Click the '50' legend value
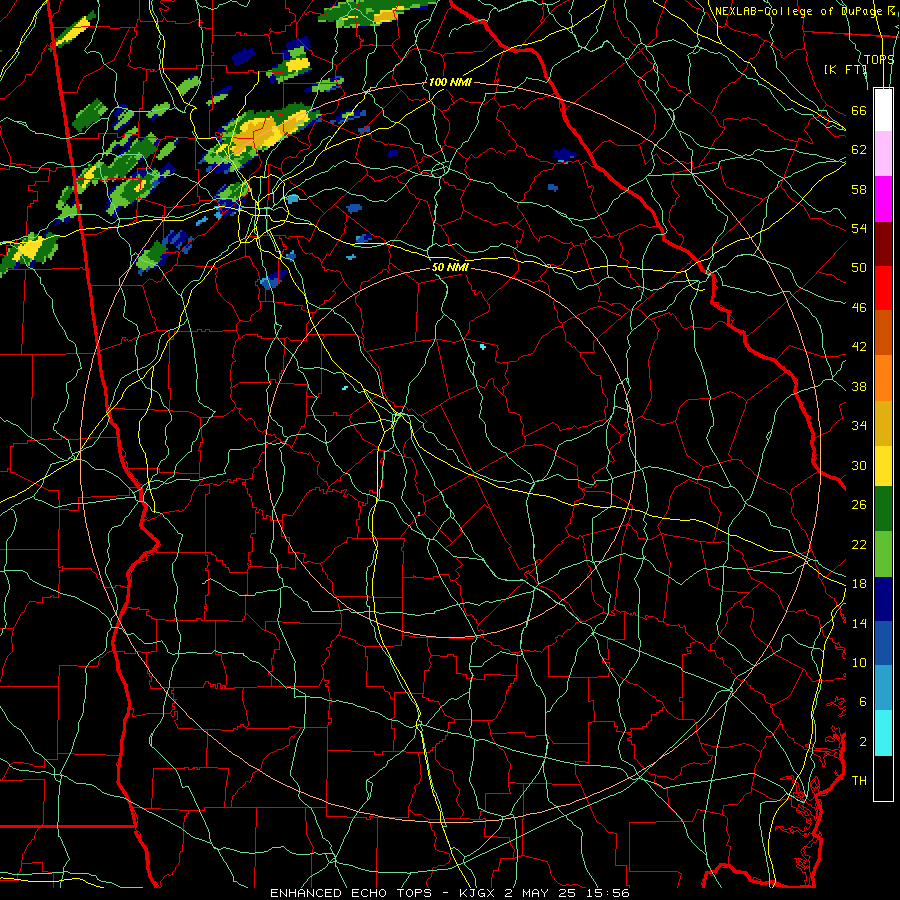 coord(859,267)
